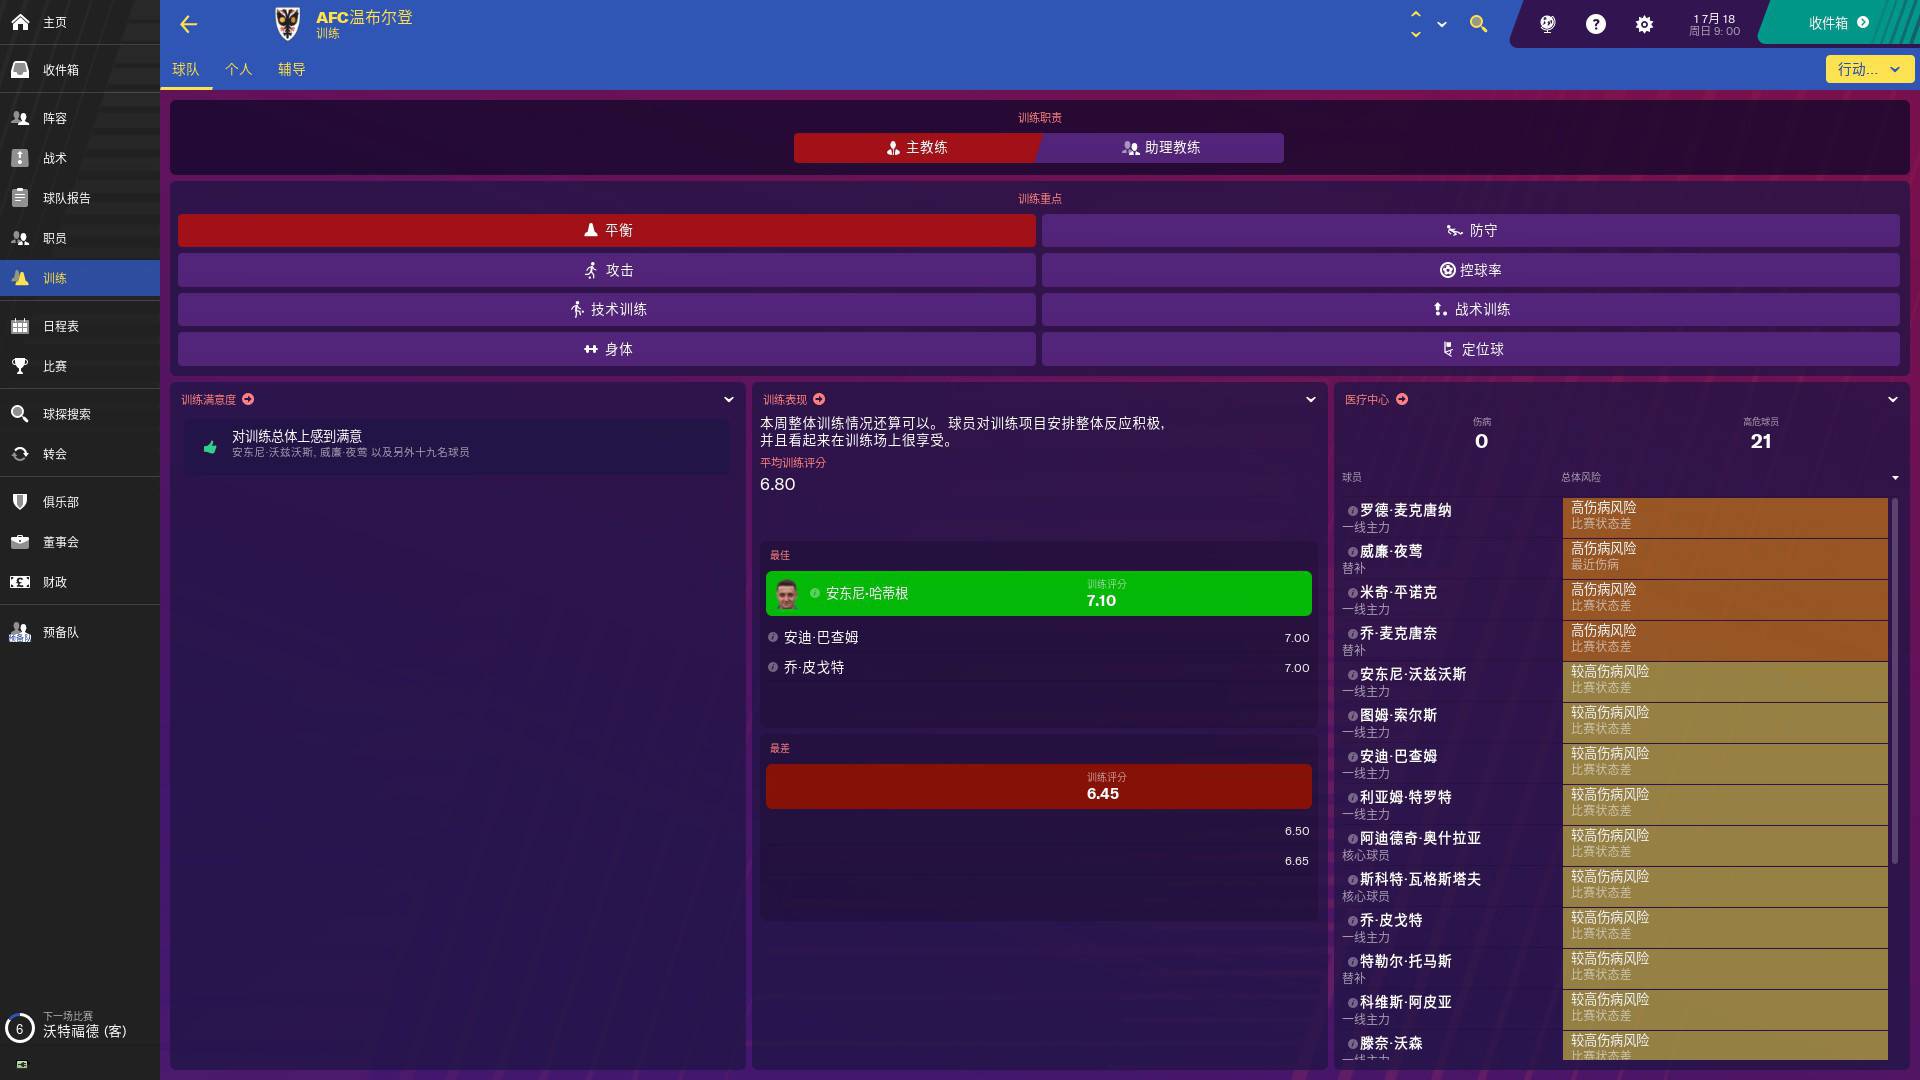Assign training to 助理教练

pyautogui.click(x=1162, y=148)
